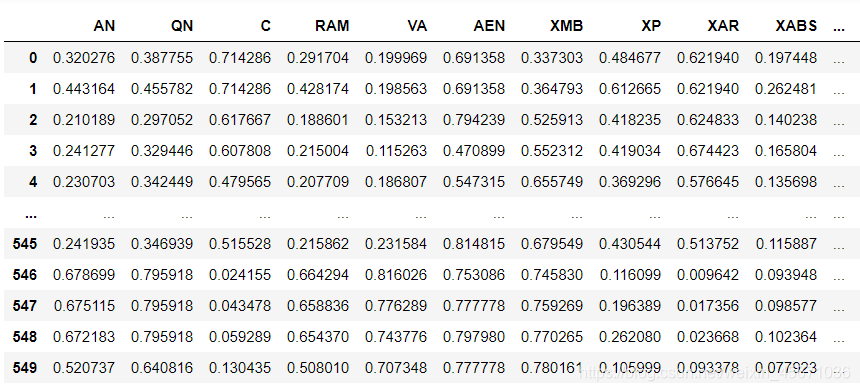Click cell value 0.678699
The height and width of the screenshot is (391, 860).
pyautogui.click(x=84, y=274)
